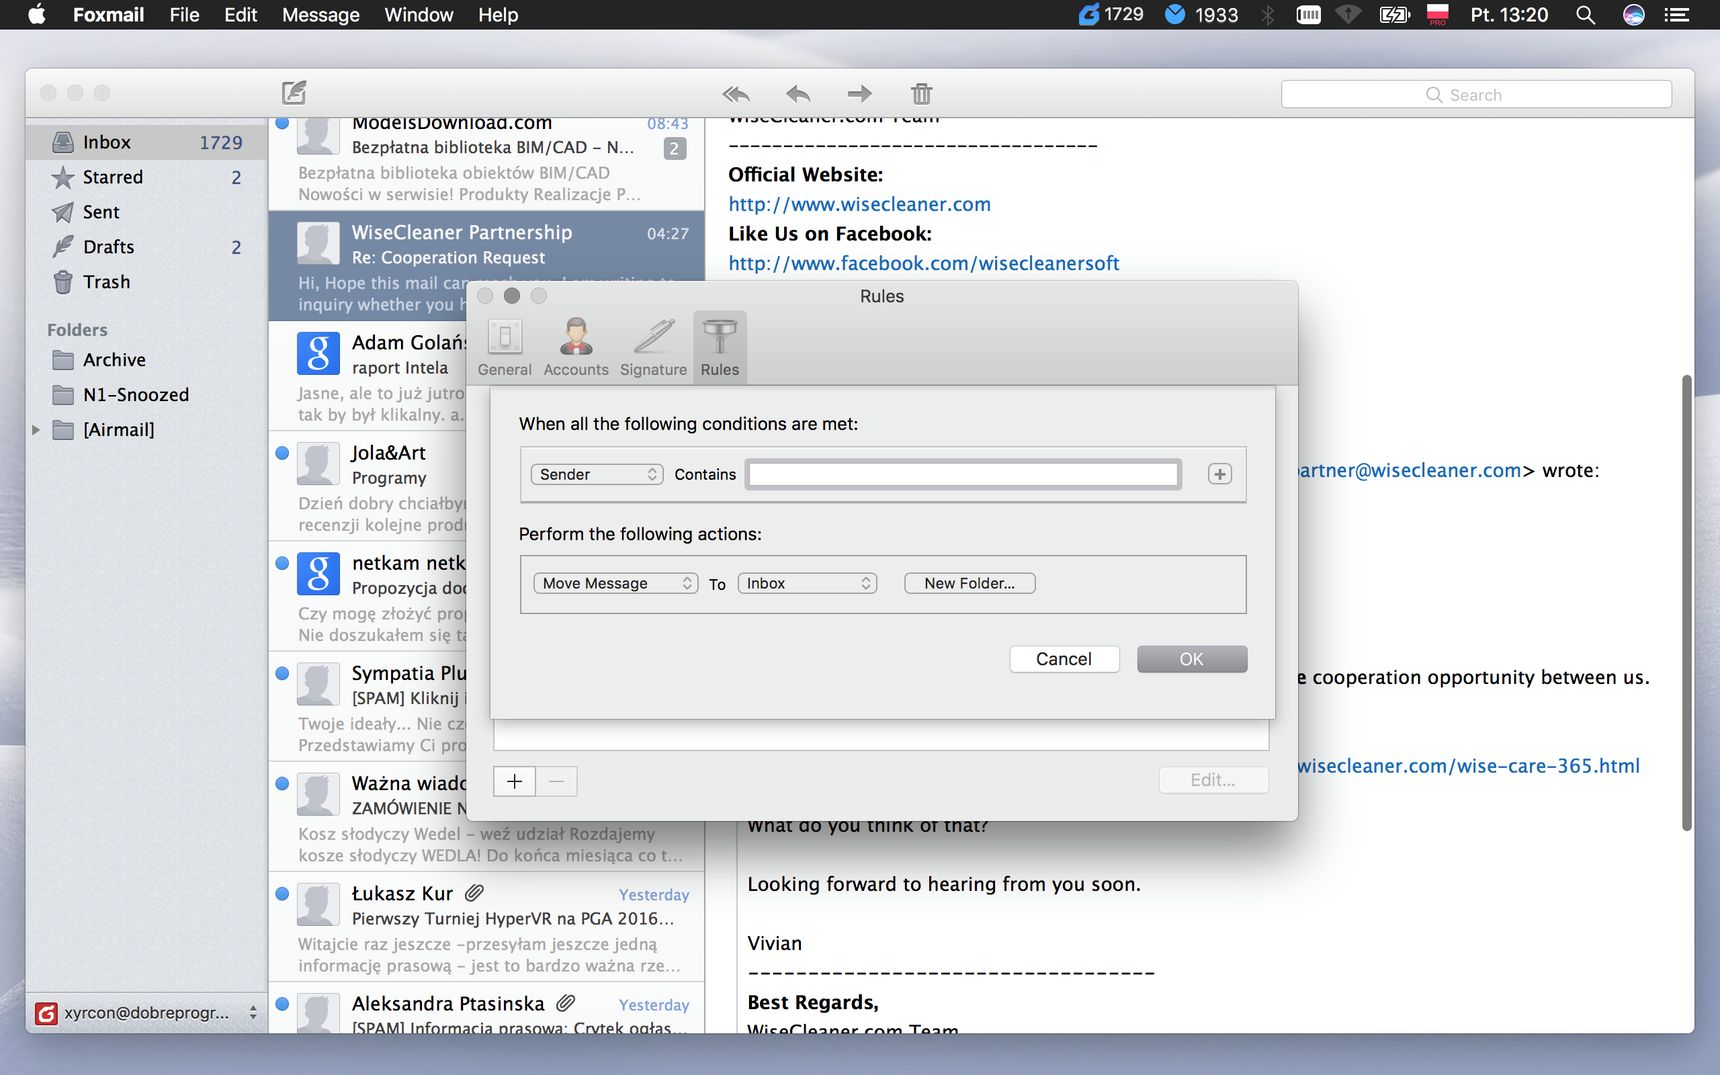Open the Inbox destination folder dropdown
Viewport: 1720px width, 1075px height.
[807, 583]
